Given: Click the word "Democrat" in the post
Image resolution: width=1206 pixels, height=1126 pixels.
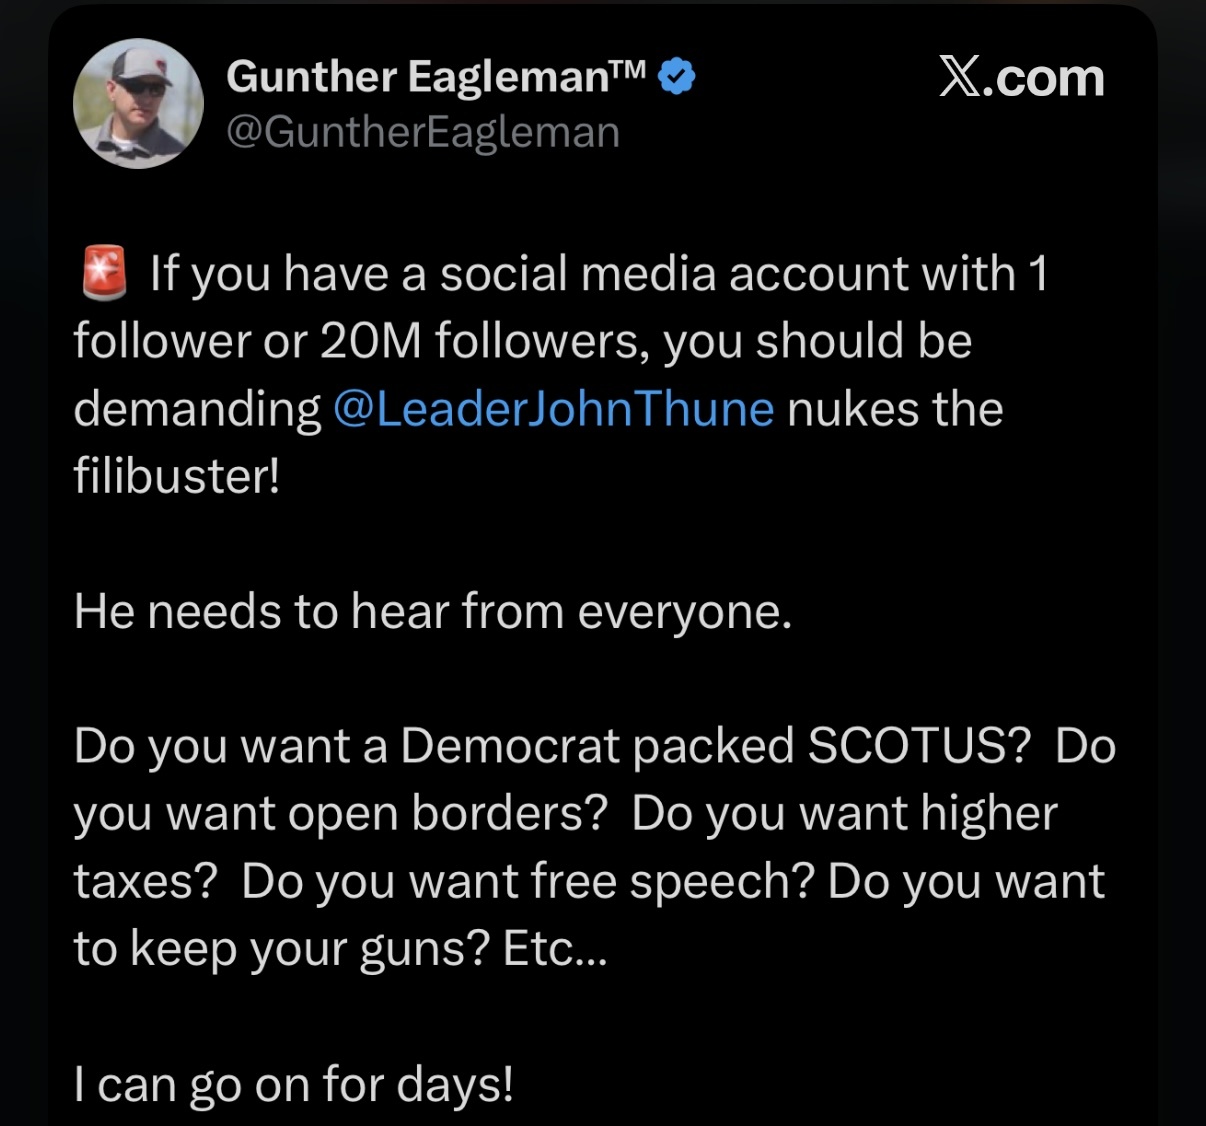Looking at the screenshot, I should pyautogui.click(x=510, y=746).
